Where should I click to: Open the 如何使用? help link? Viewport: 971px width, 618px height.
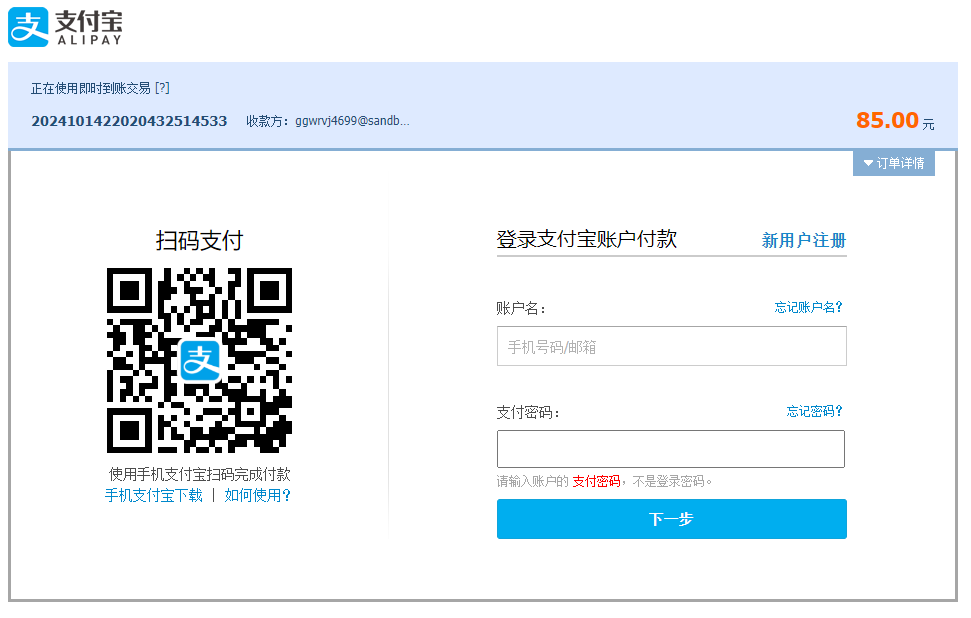(258, 495)
